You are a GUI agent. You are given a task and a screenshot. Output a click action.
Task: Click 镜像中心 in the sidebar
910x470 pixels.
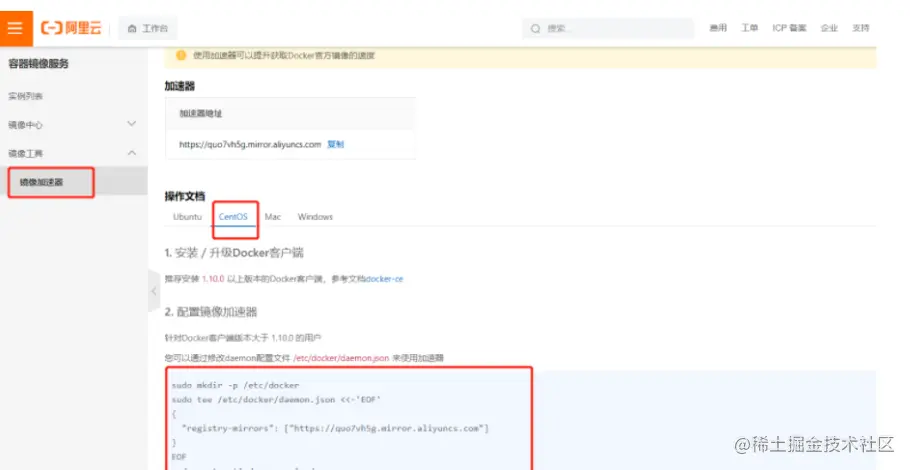click(x=26, y=125)
